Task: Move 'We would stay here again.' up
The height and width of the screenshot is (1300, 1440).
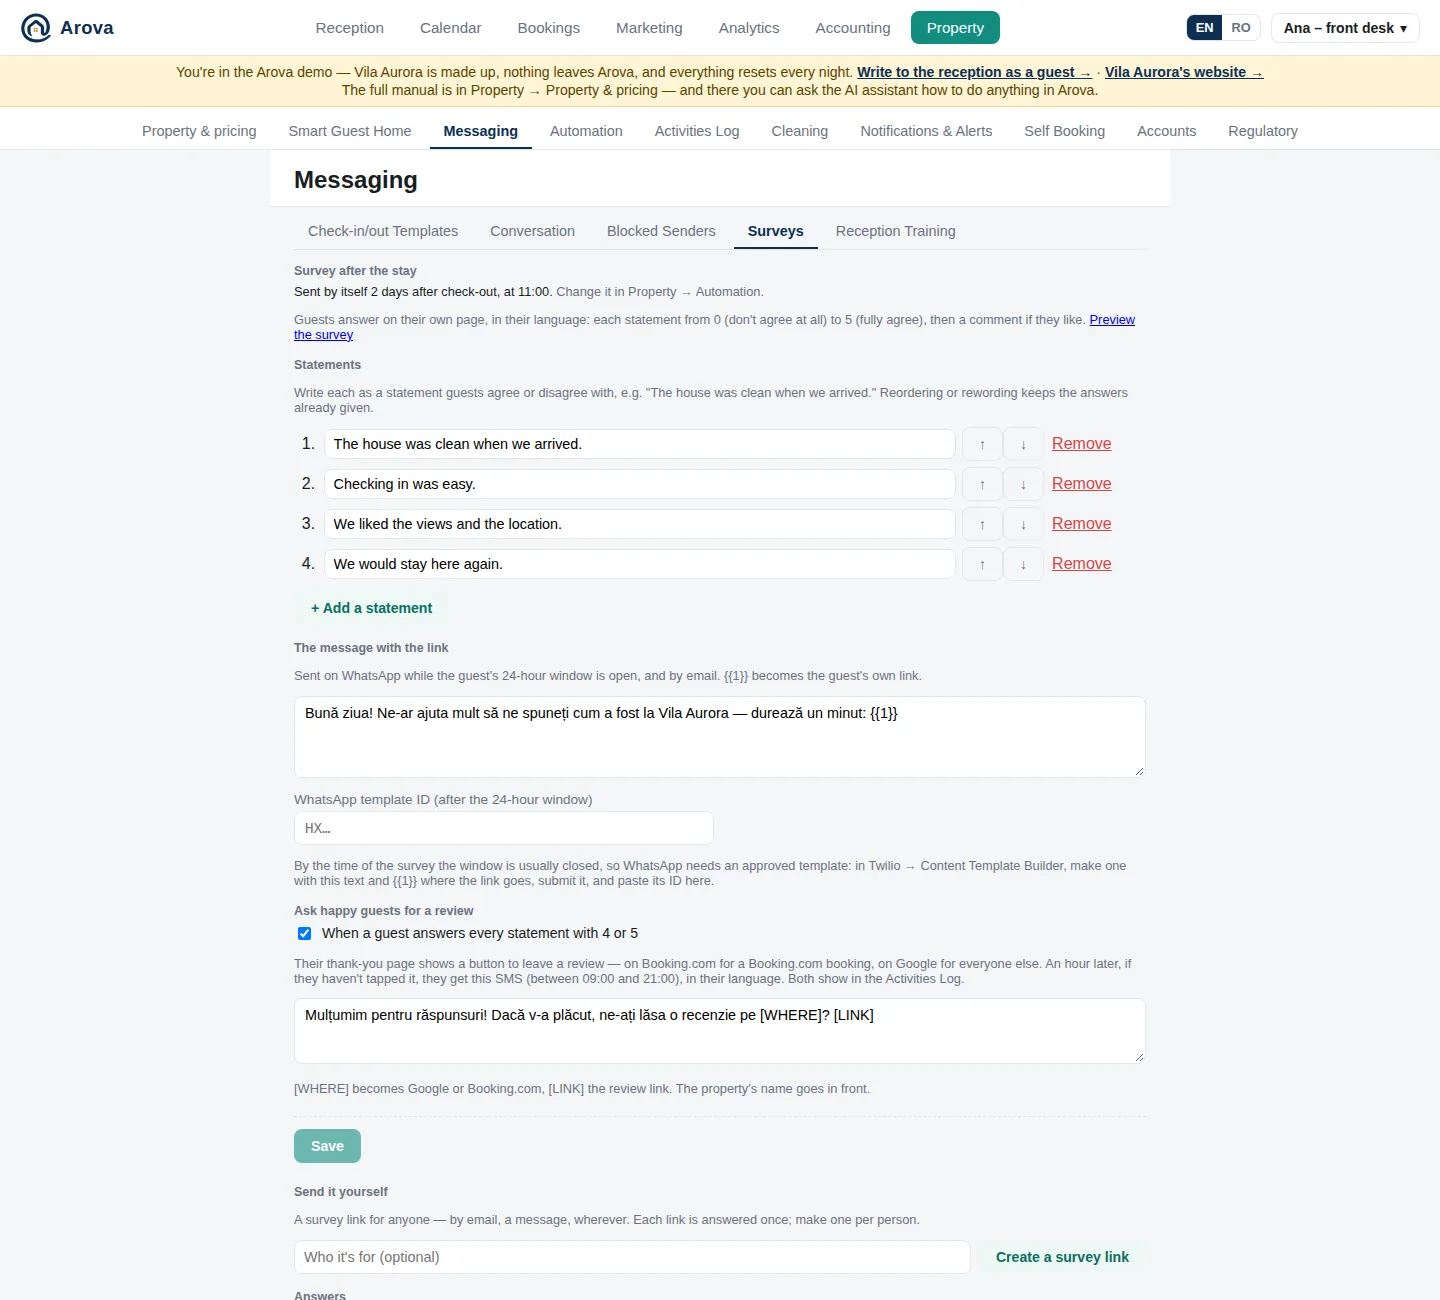Action: [x=982, y=564]
